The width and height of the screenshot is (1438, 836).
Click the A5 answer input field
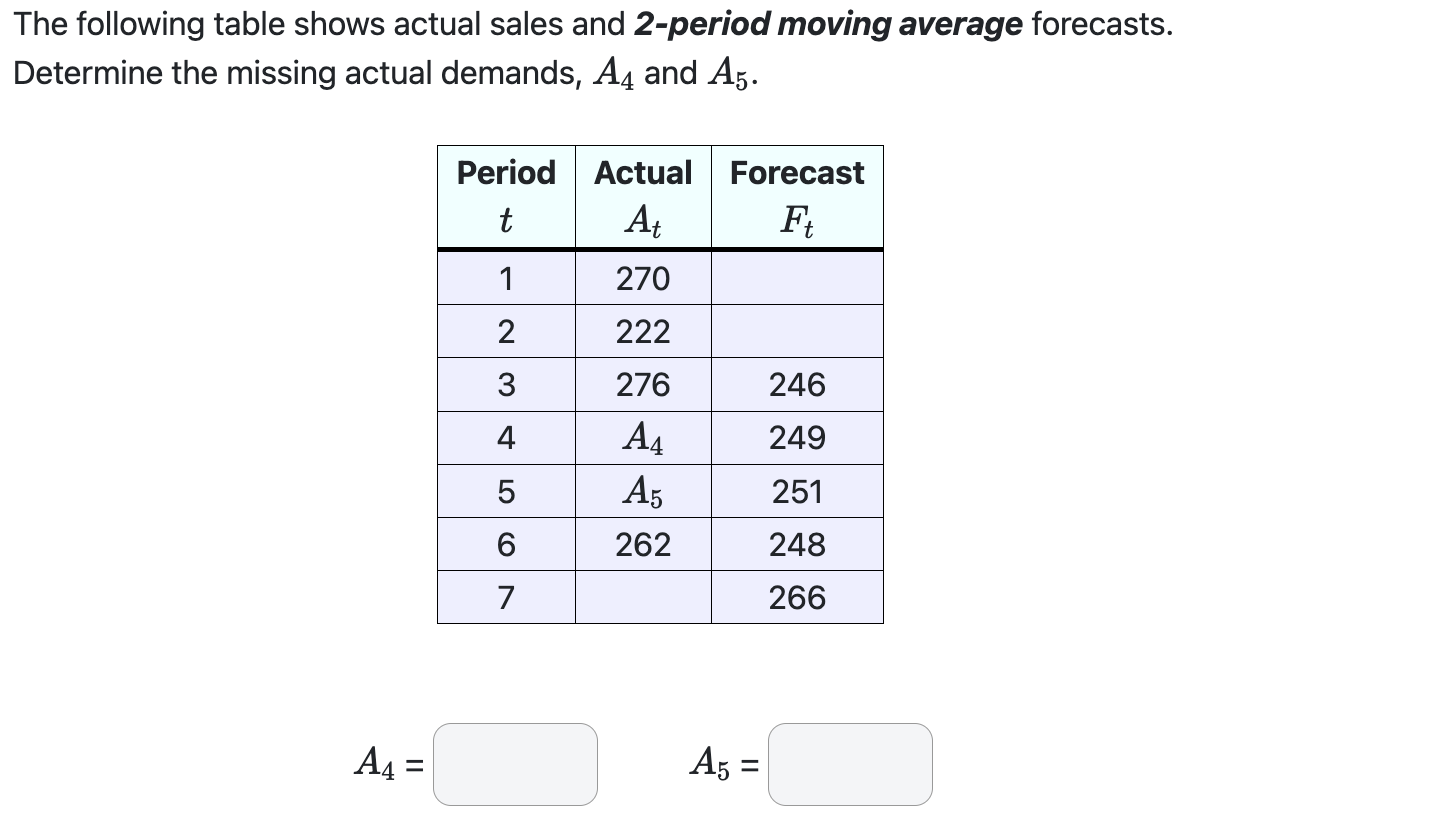coord(848,764)
